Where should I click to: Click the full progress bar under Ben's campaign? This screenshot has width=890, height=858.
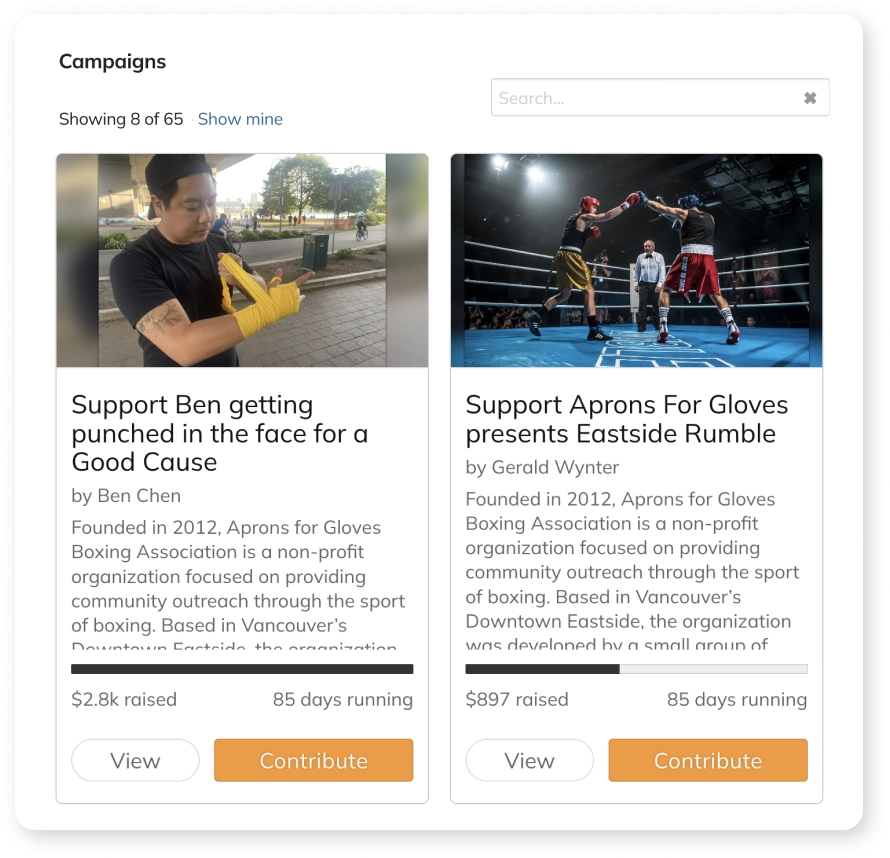pos(242,669)
